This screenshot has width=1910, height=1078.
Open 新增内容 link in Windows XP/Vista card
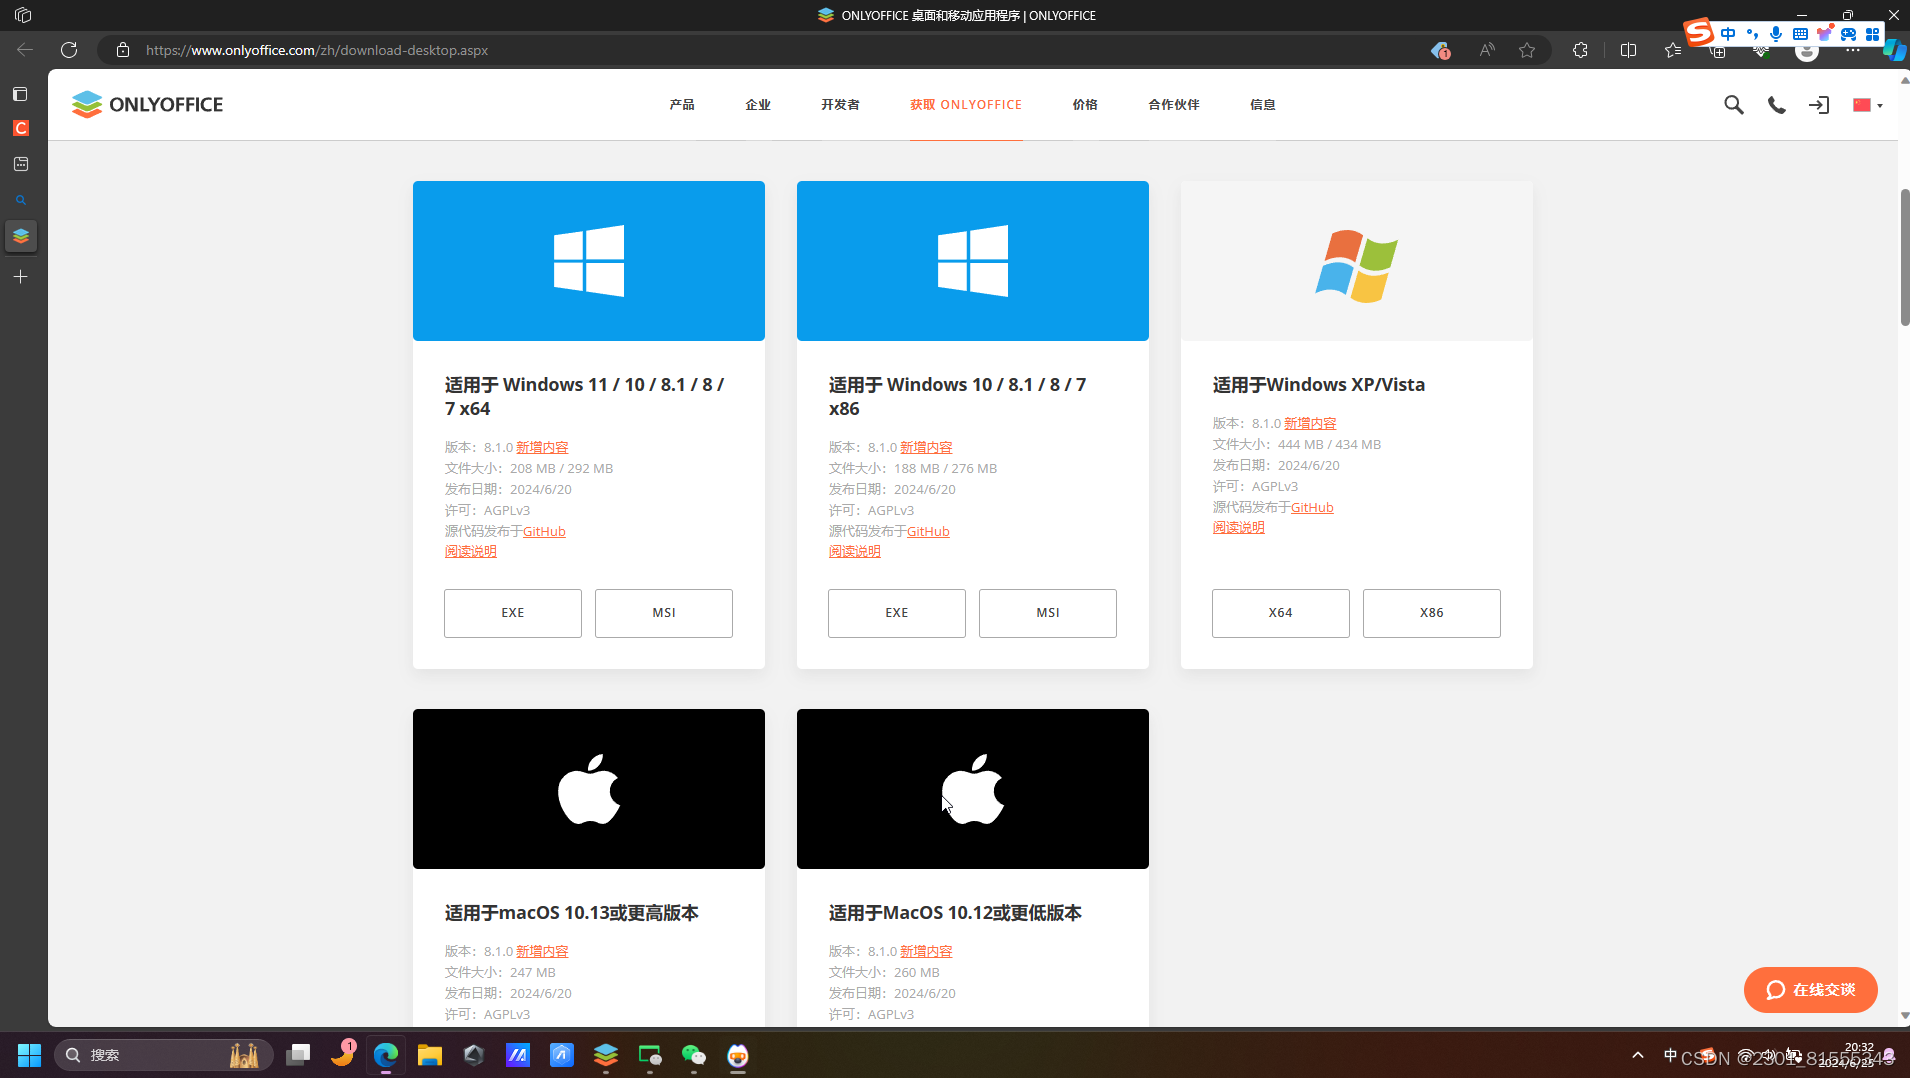1310,423
